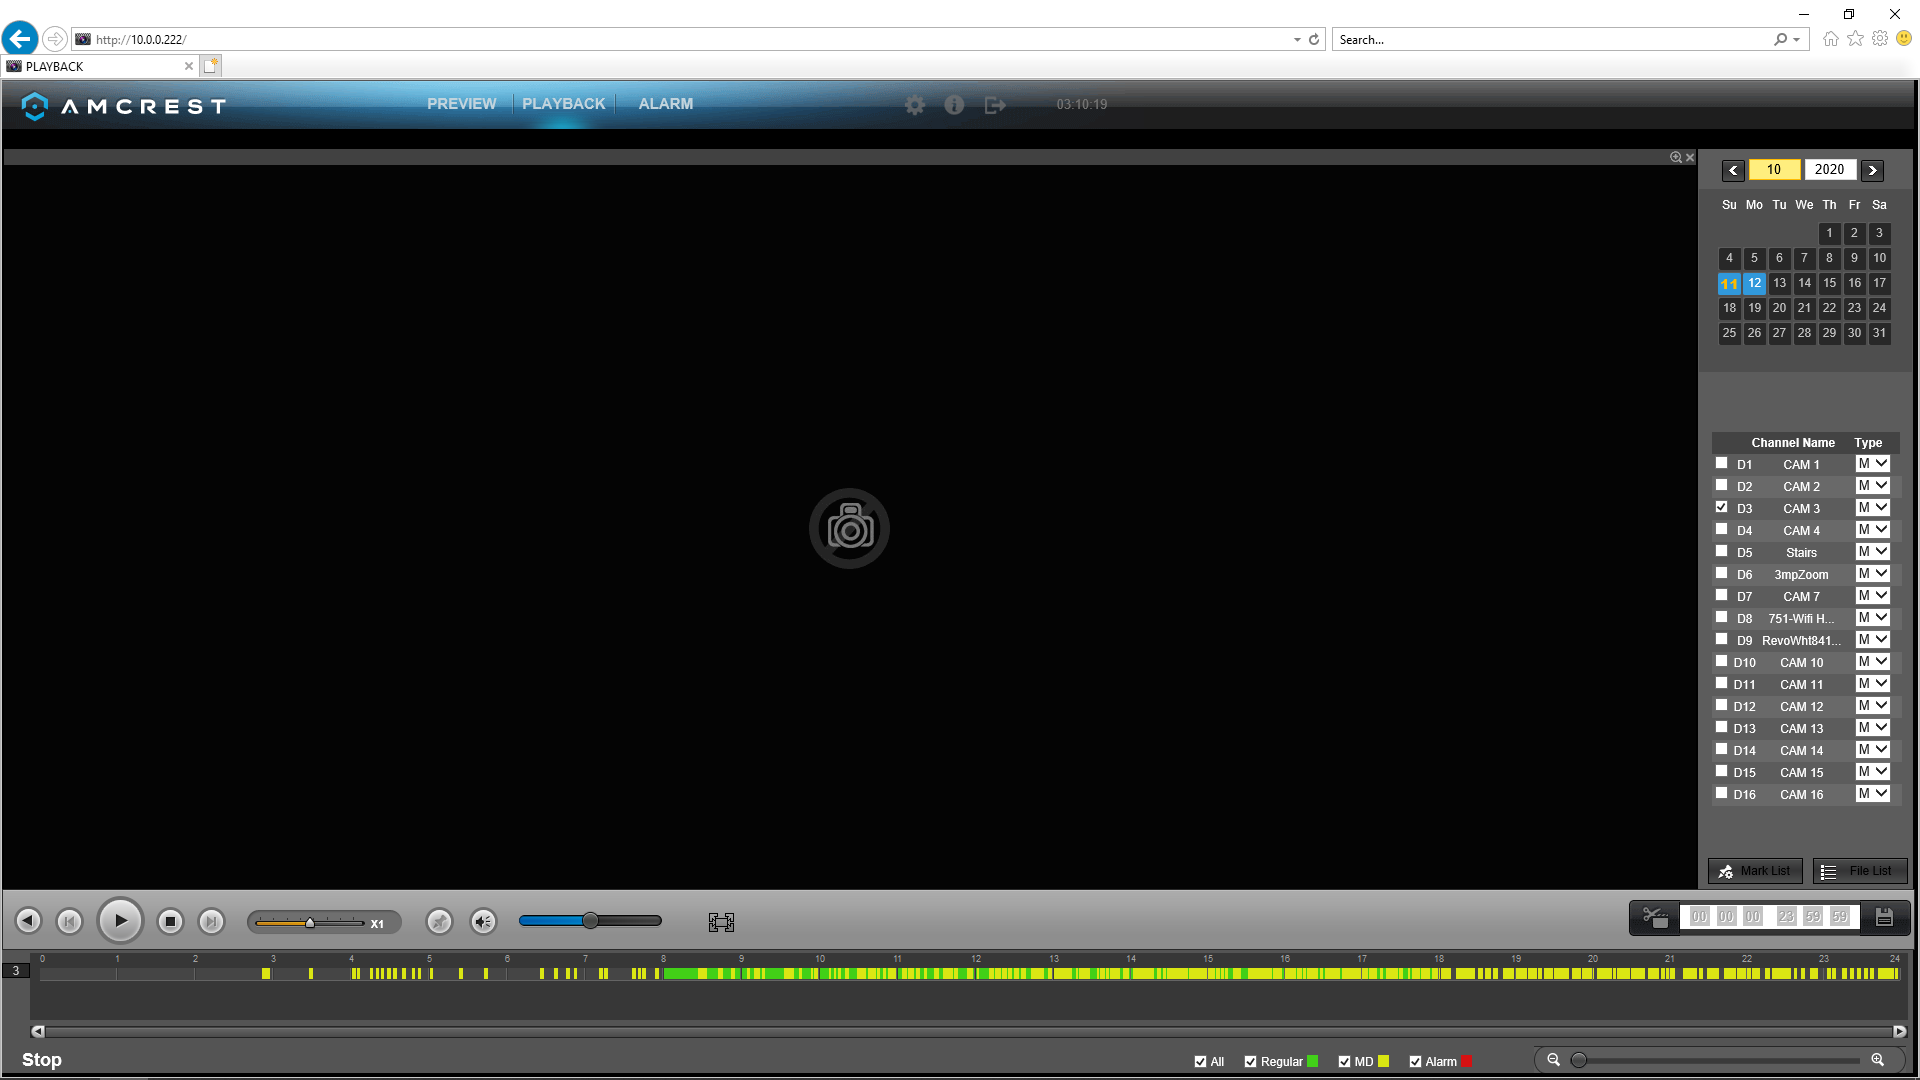Switch to the PREVIEW tab
The height and width of the screenshot is (1080, 1920).
pyautogui.click(x=461, y=104)
